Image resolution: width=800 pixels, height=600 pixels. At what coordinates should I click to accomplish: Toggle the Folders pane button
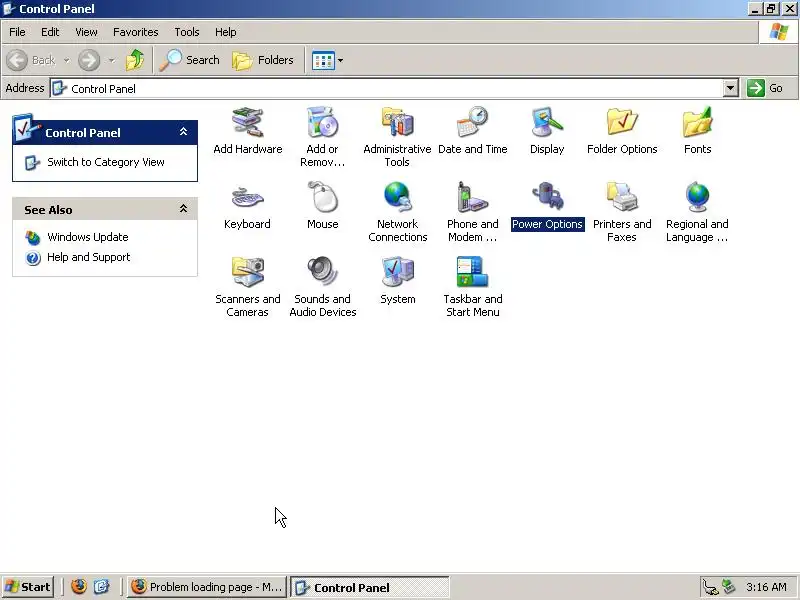[x=263, y=60]
